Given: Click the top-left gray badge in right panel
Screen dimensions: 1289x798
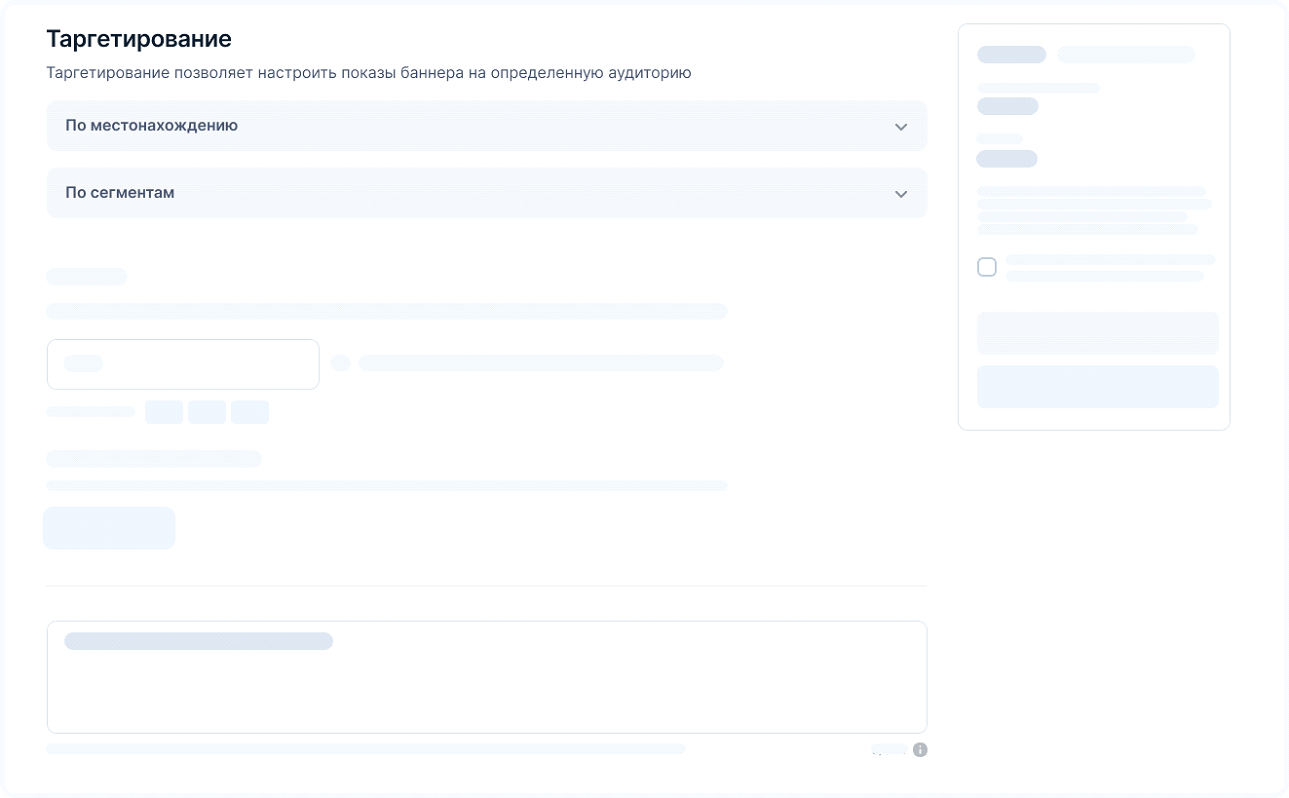Looking at the screenshot, I should coord(1011,54).
